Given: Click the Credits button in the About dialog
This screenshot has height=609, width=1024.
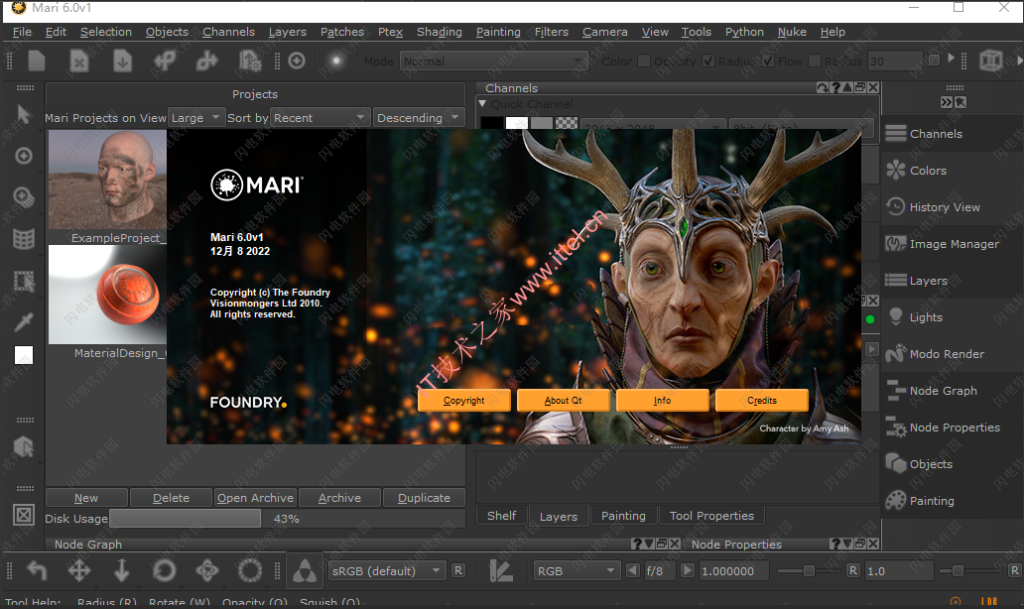Looking at the screenshot, I should (761, 399).
